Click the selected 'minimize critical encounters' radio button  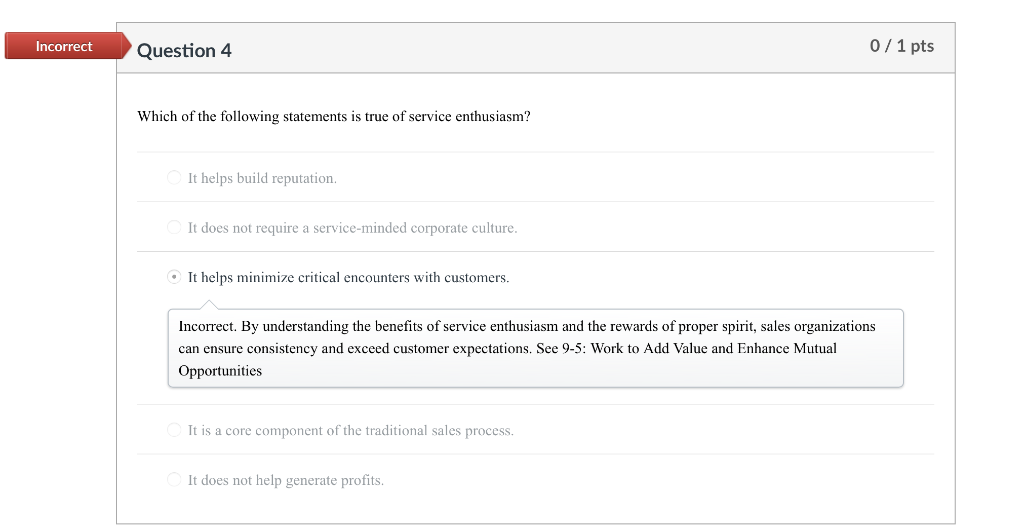click(174, 277)
